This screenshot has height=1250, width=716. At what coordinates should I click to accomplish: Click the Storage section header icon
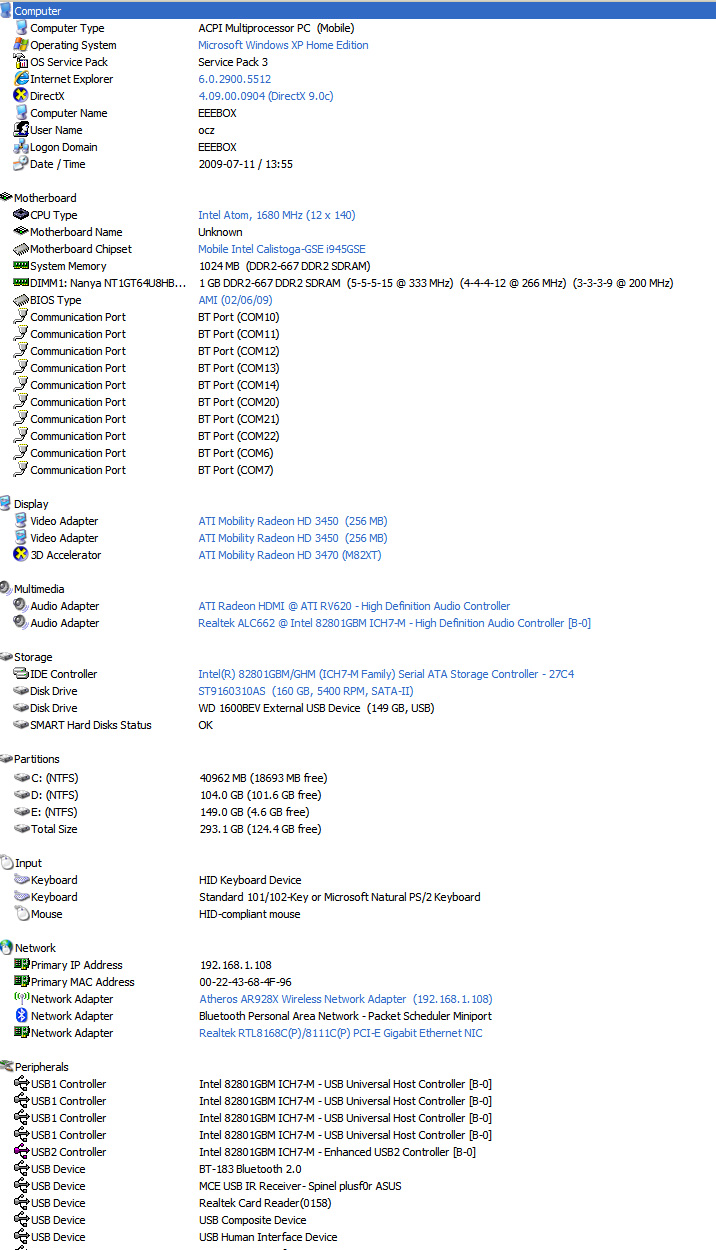pyautogui.click(x=6, y=657)
